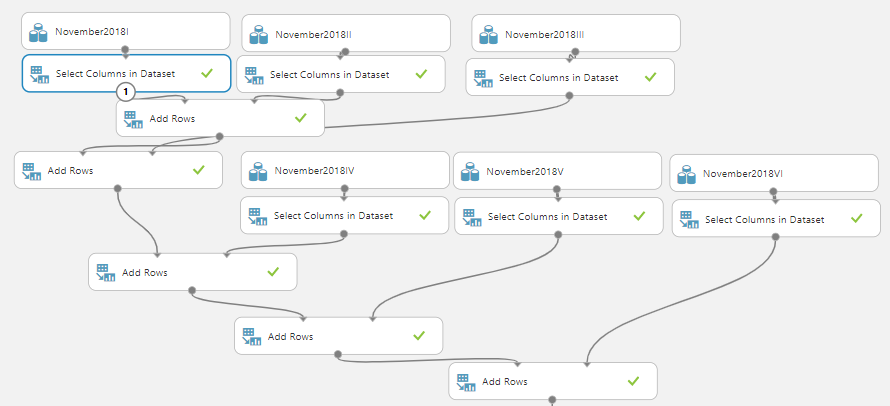
Task: Click Select Columns module icon under November2018IV
Action: pos(257,215)
